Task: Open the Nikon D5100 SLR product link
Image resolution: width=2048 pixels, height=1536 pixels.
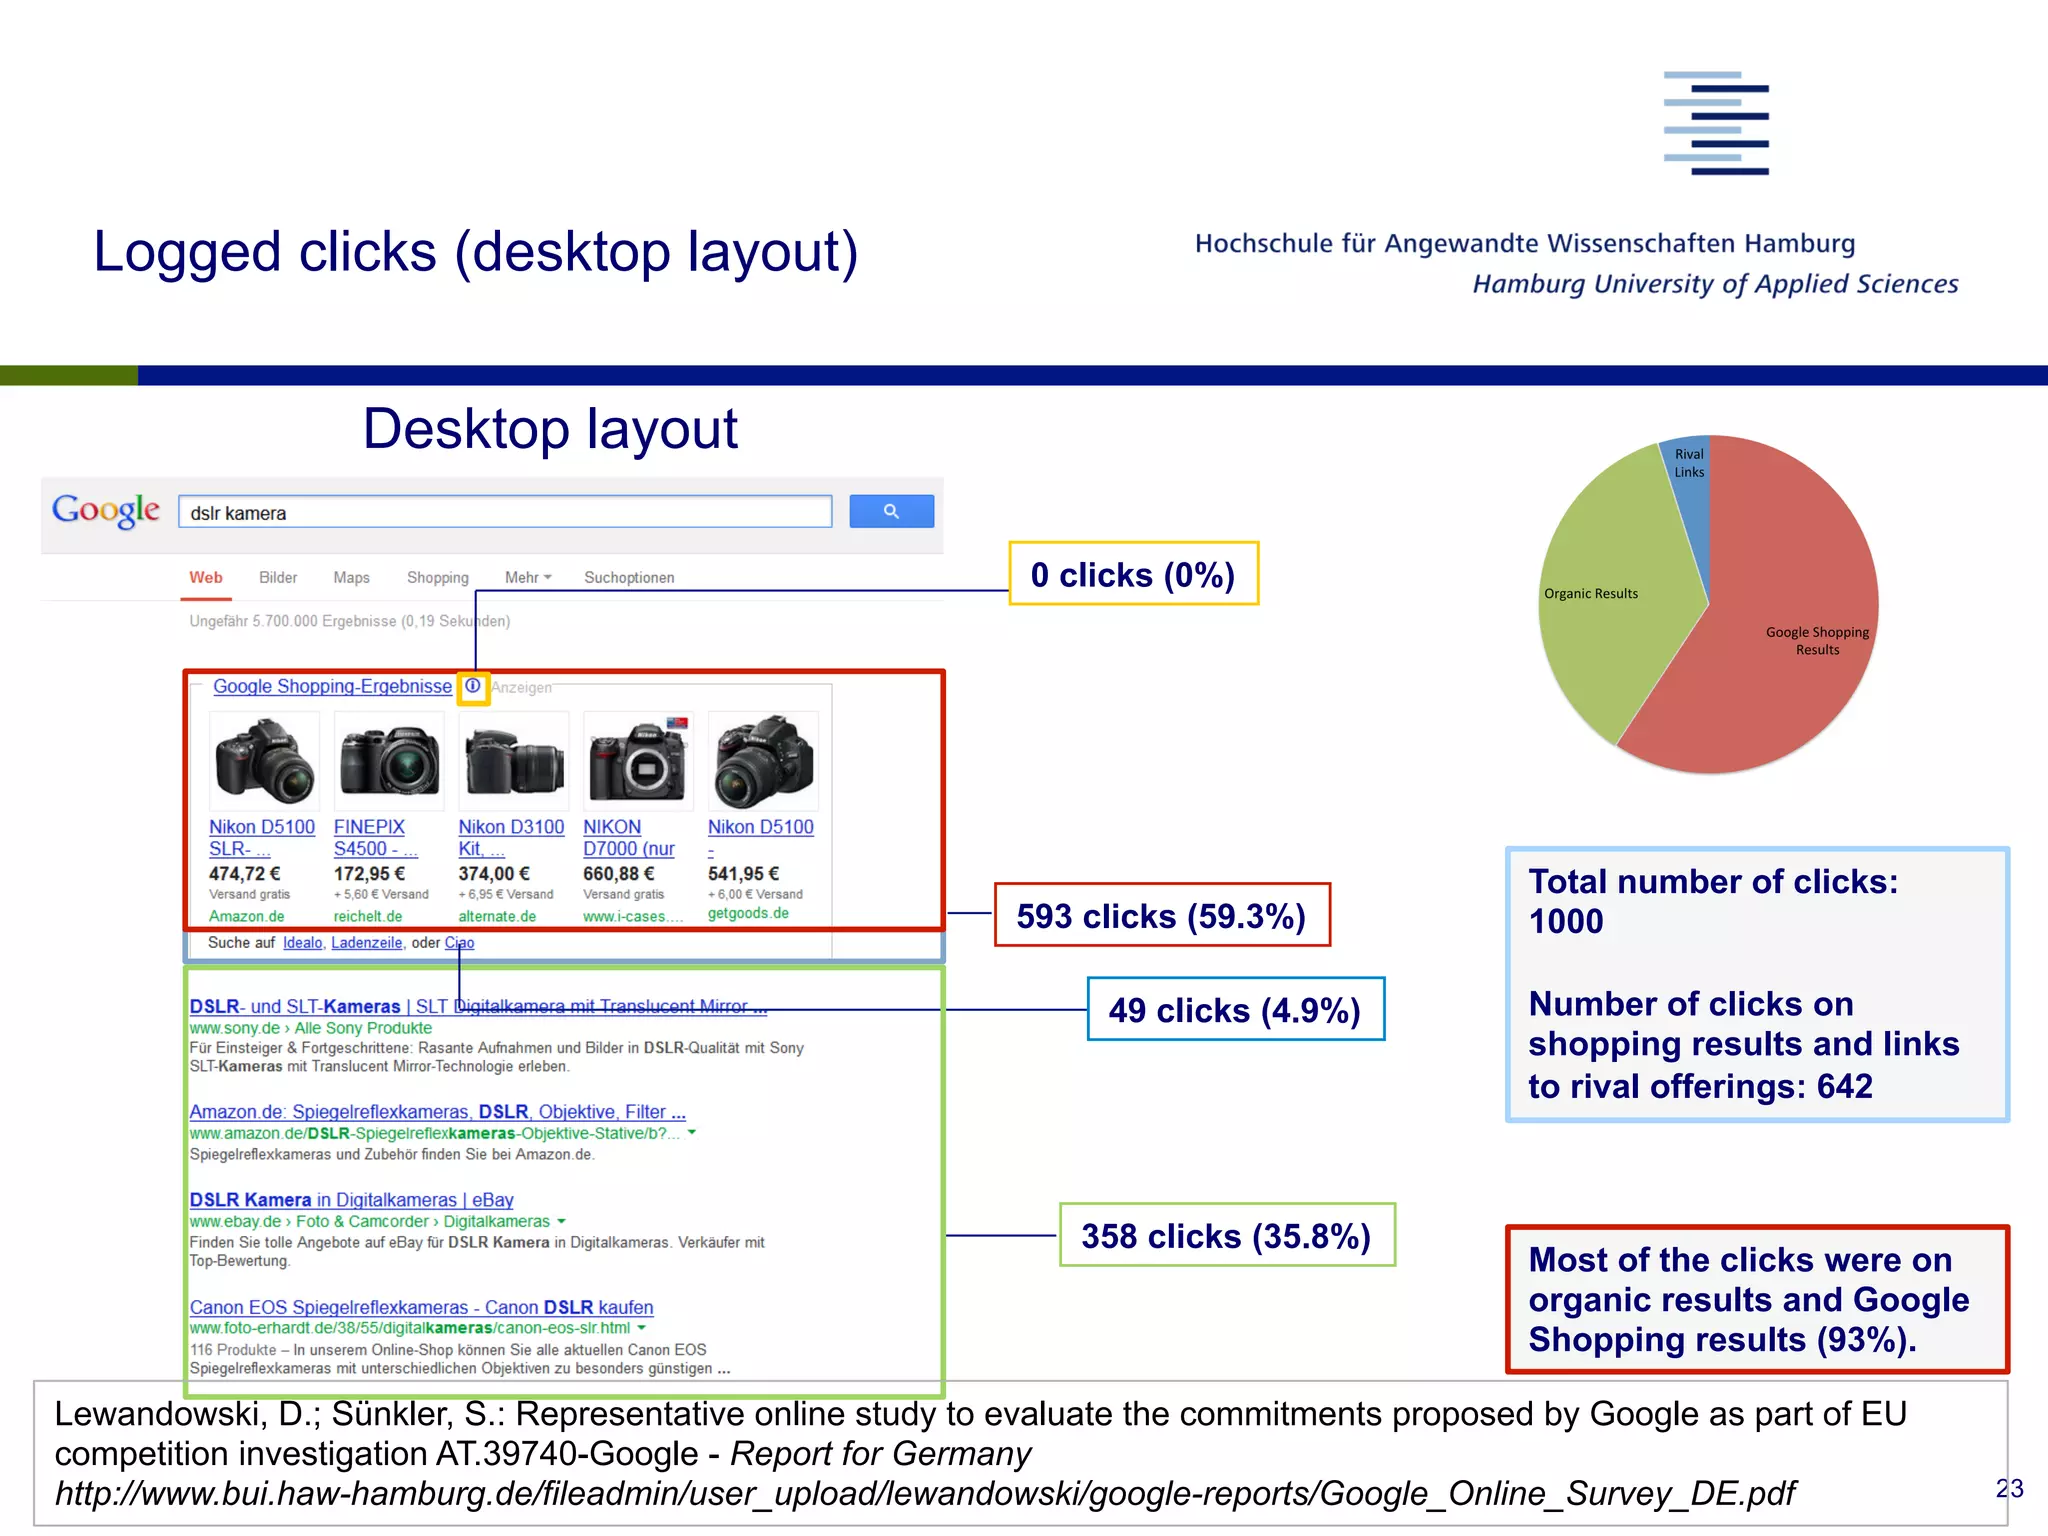Action: click(261, 838)
